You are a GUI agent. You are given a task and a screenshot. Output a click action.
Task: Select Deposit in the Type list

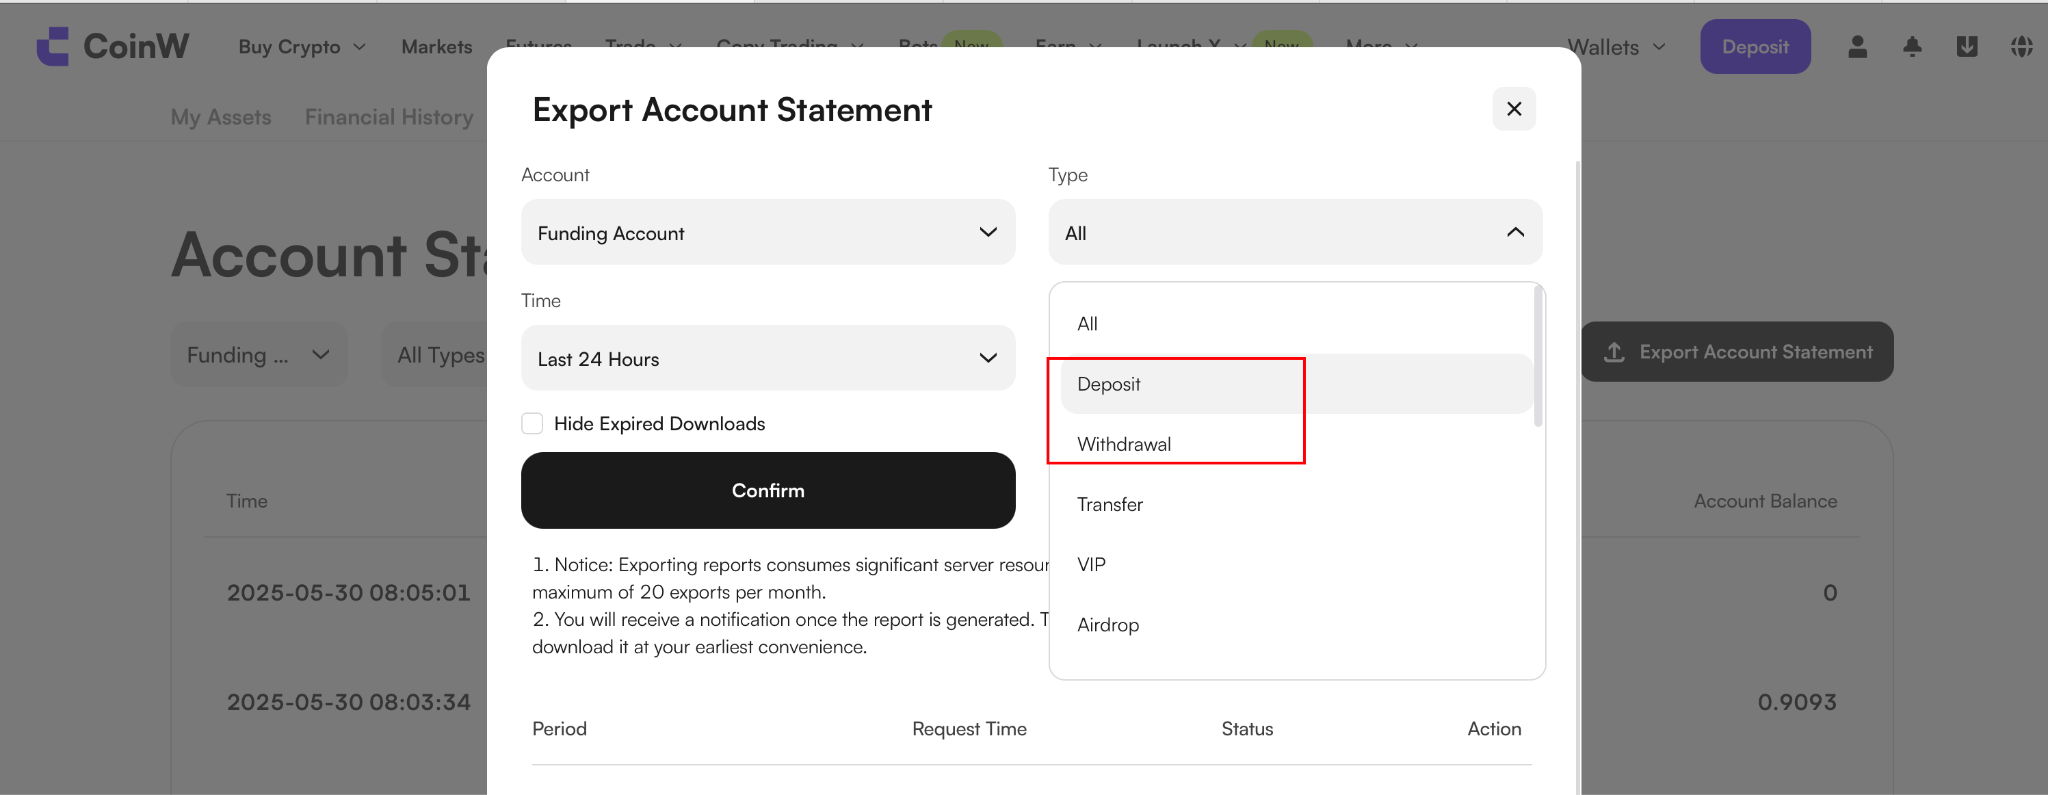(x=1295, y=384)
